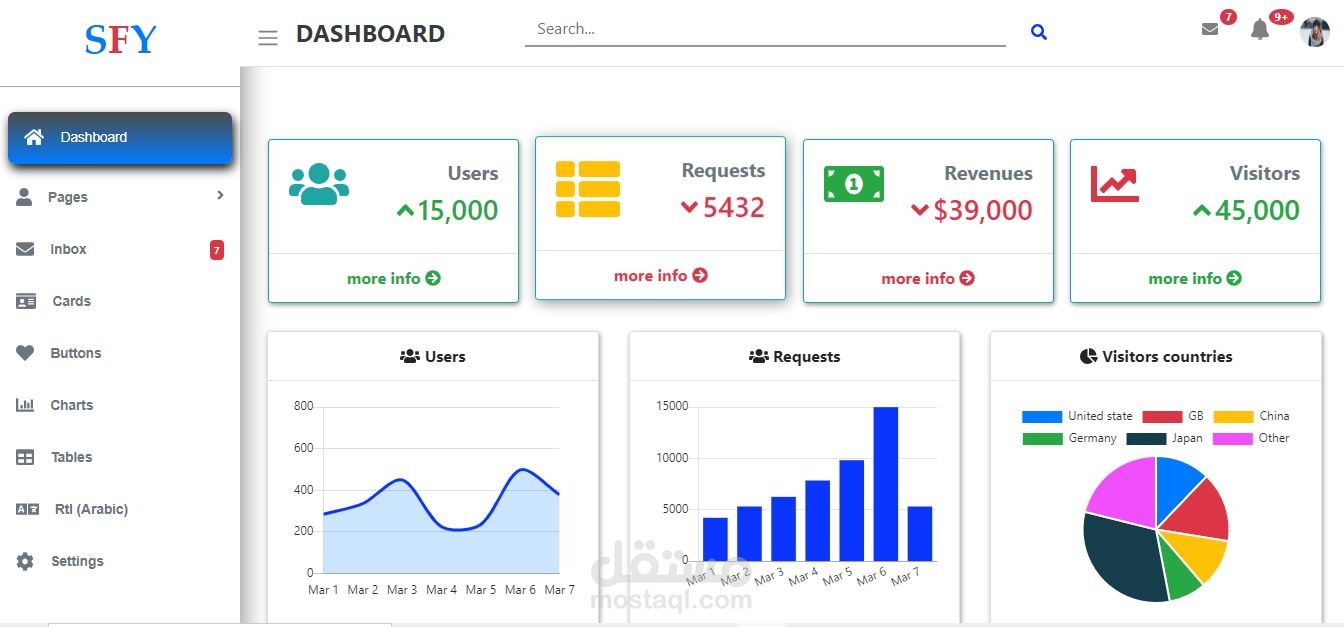Toggle Other legend swatch
The height and width of the screenshot is (627, 1344).
pos(1233,438)
